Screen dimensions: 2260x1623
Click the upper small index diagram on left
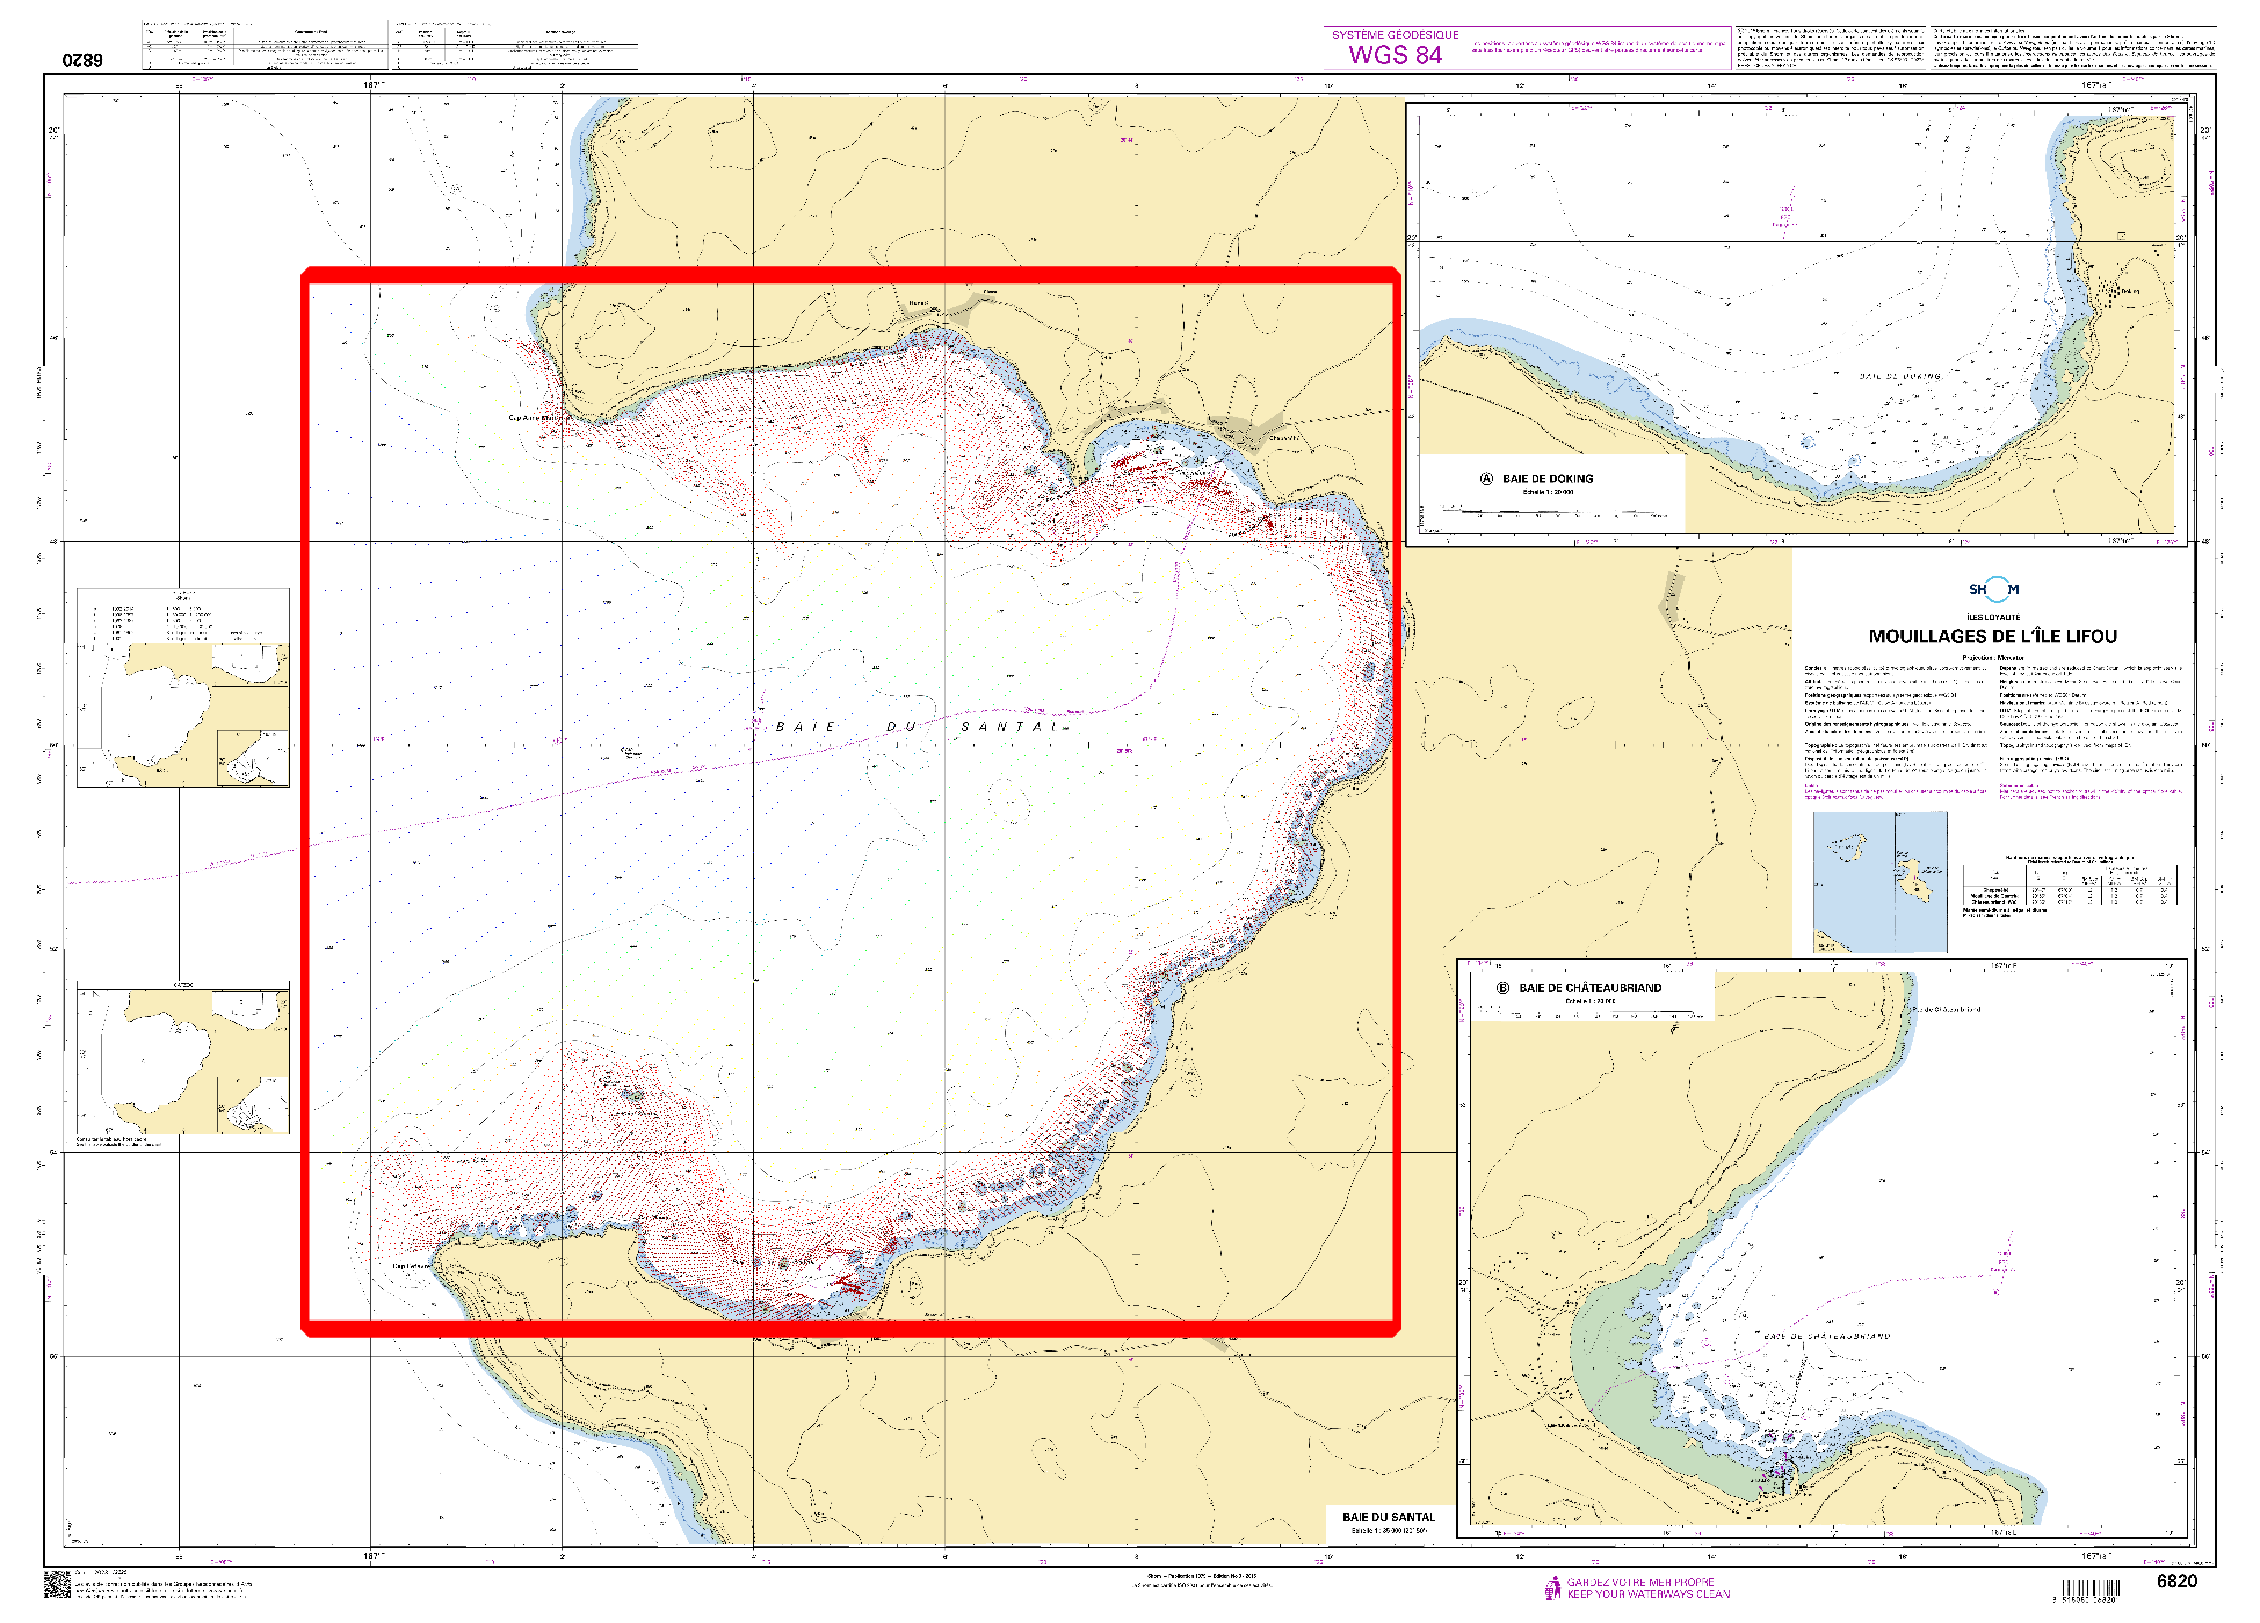click(183, 688)
